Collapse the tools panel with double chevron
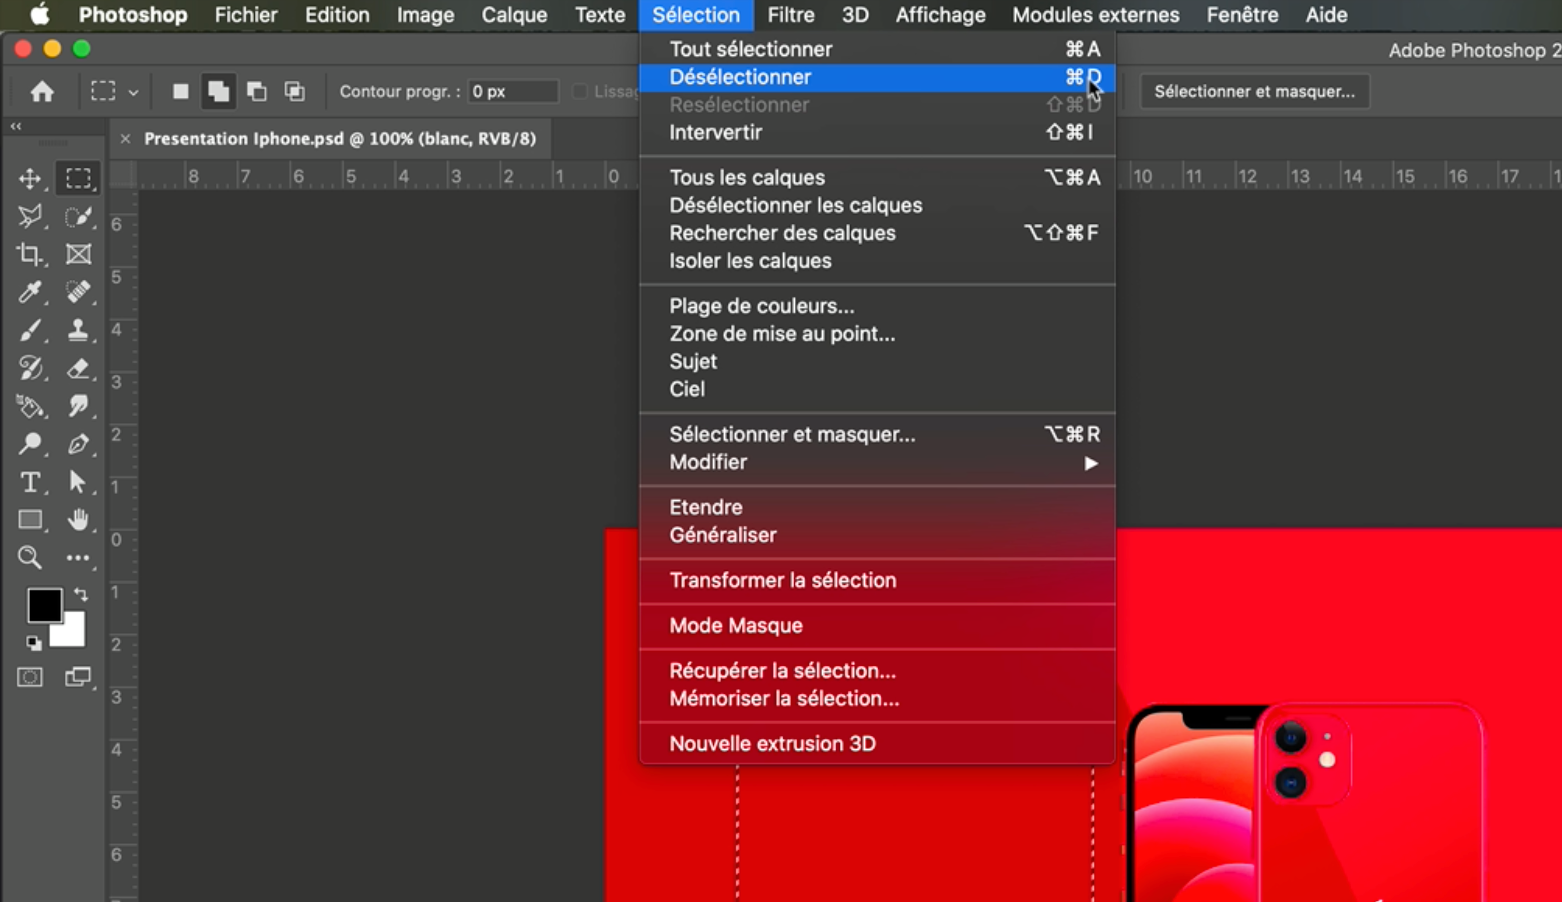The height and width of the screenshot is (902, 1562). click(16, 126)
